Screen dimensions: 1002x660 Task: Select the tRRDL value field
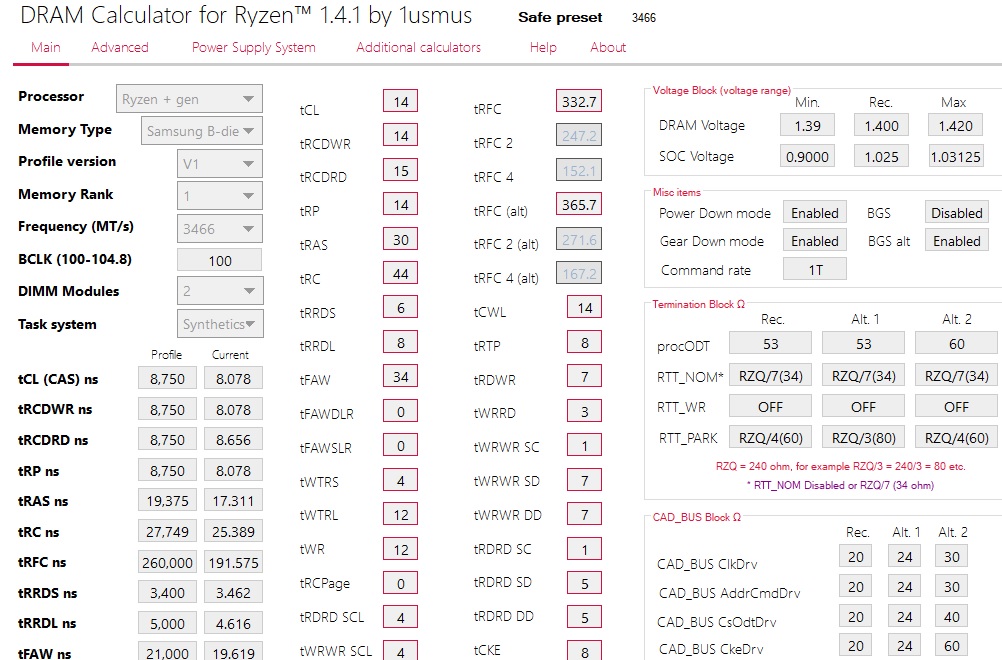click(401, 342)
